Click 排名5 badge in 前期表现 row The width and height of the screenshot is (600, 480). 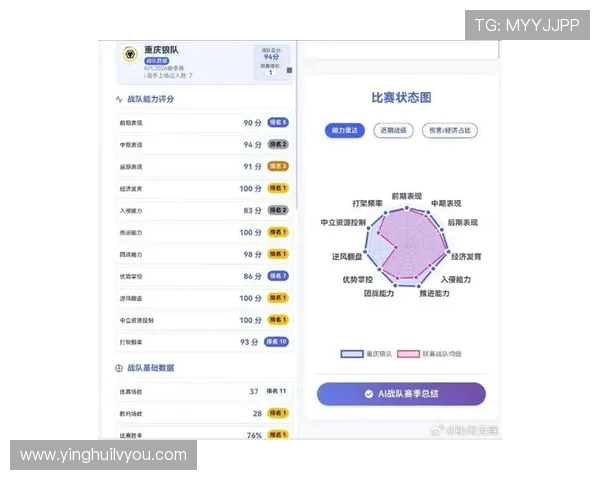[x=278, y=122]
